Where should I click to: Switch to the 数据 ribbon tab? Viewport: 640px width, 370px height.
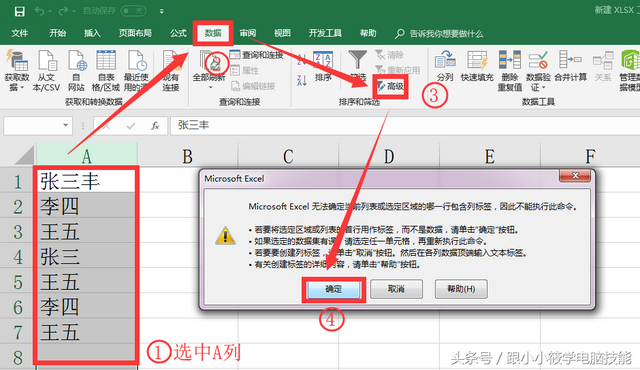tap(213, 33)
